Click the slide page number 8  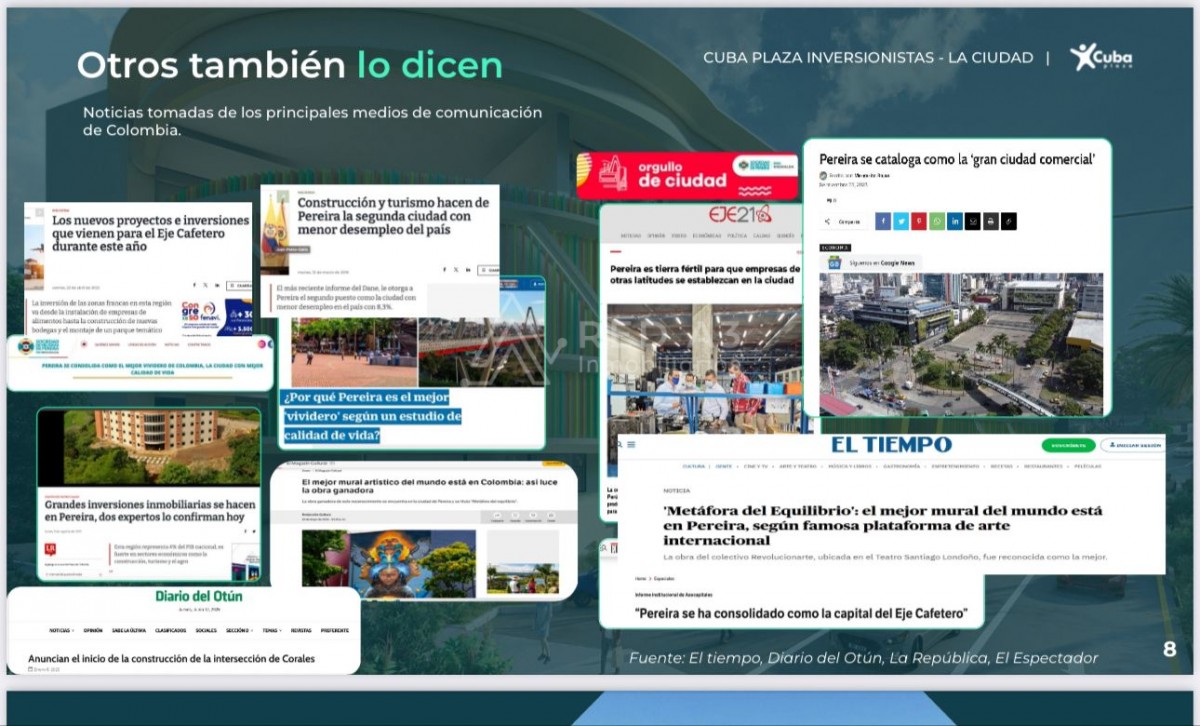1170,649
